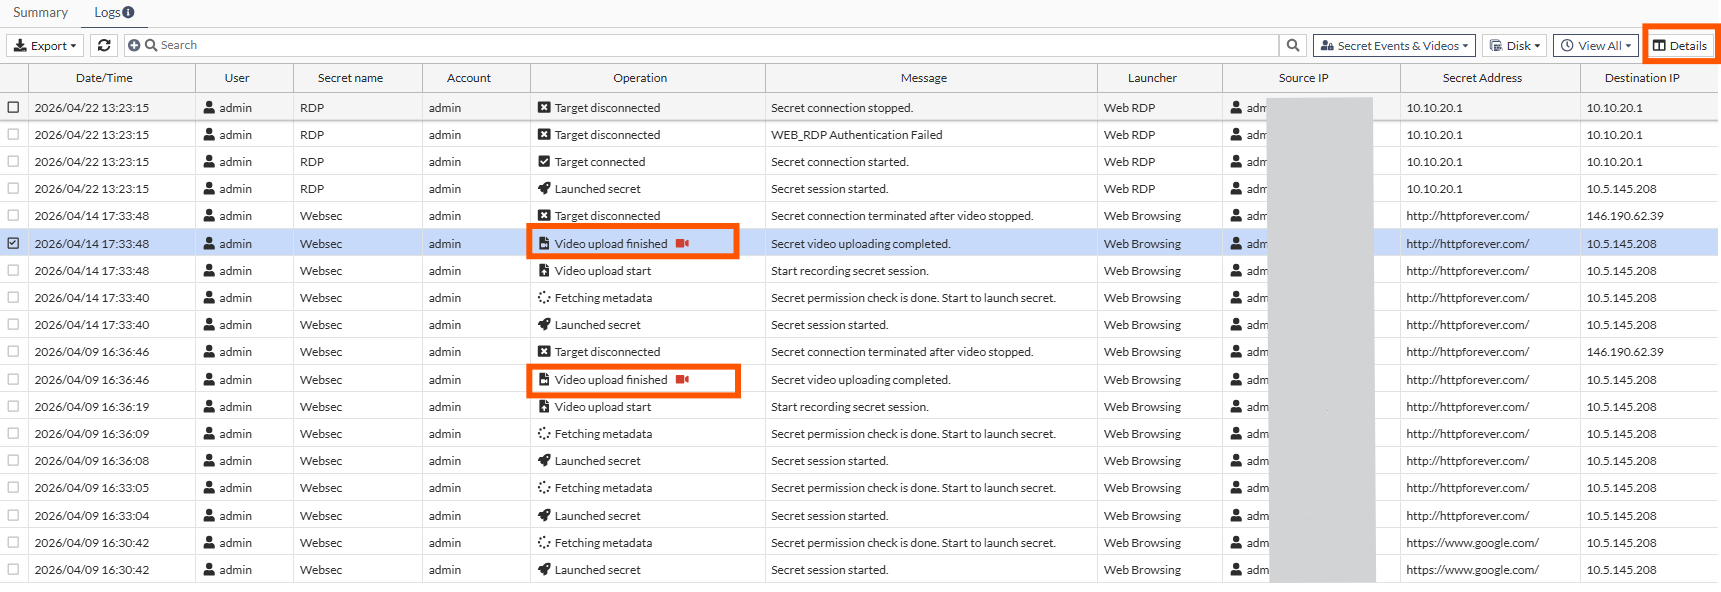Click Video upload finished file icon at 2026/04/14 17:33:48
This screenshot has width=1721, height=592.
(544, 243)
